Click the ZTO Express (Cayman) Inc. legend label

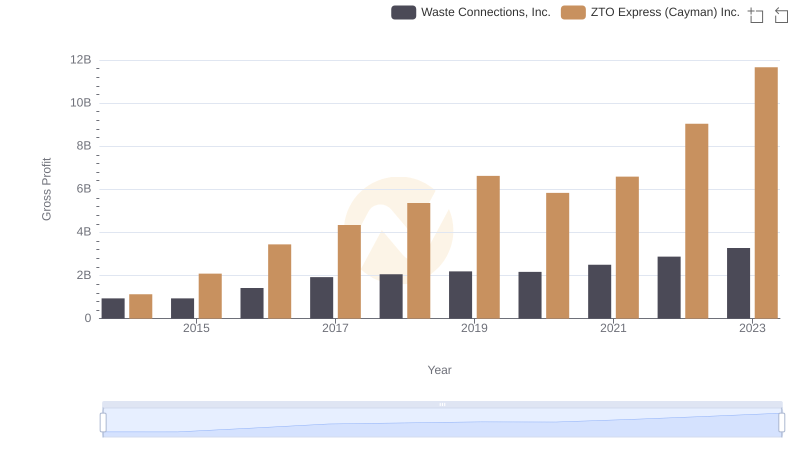click(x=665, y=12)
